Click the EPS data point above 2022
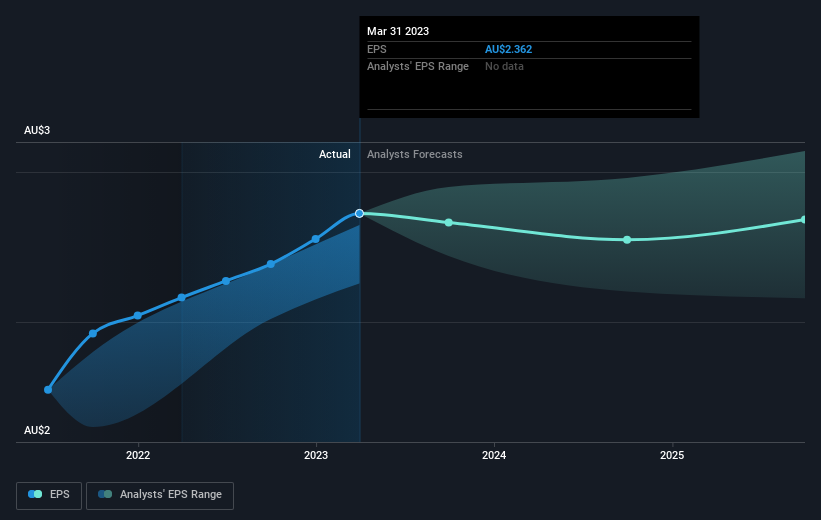 pyautogui.click(x=138, y=315)
